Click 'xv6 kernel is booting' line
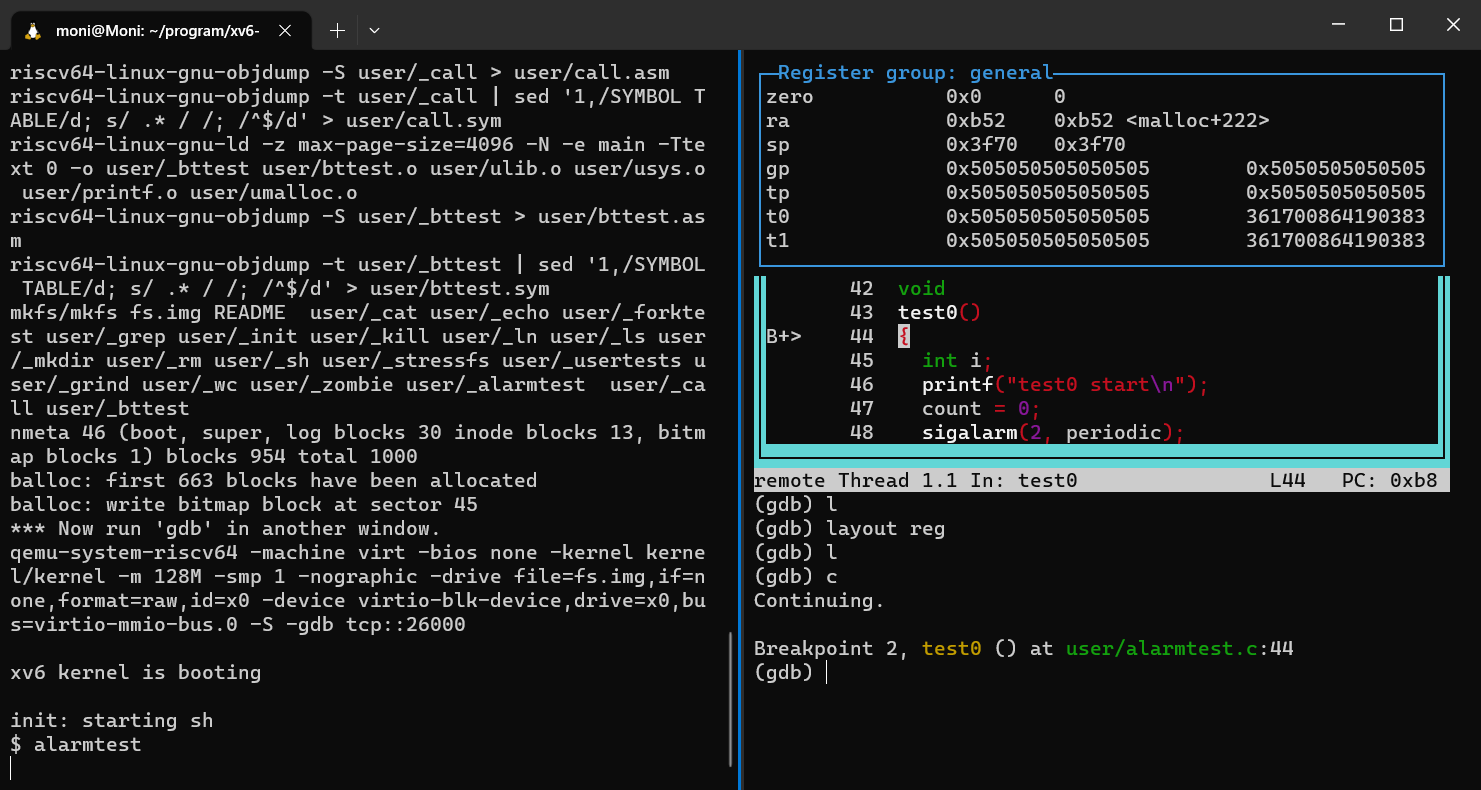Viewport: 1481px width, 790px height. click(x=136, y=673)
